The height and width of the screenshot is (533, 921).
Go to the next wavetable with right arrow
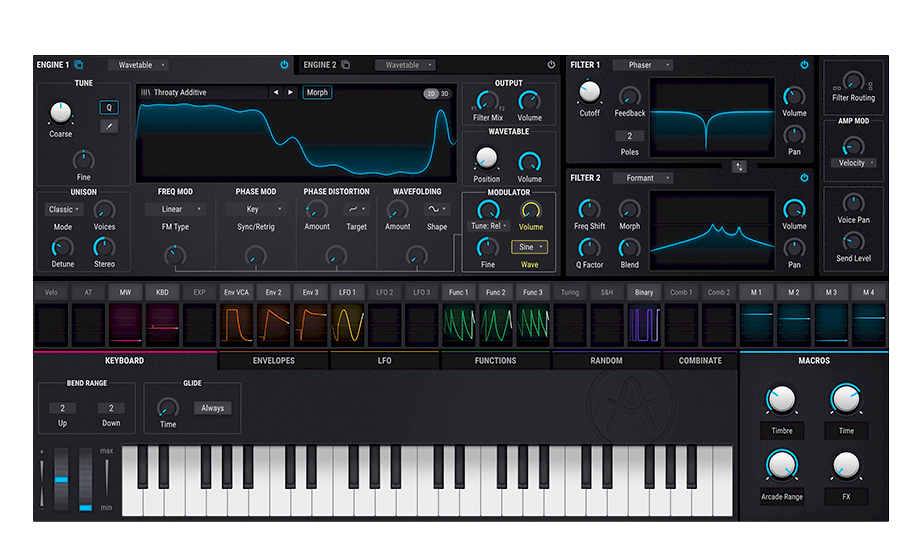coord(290,93)
